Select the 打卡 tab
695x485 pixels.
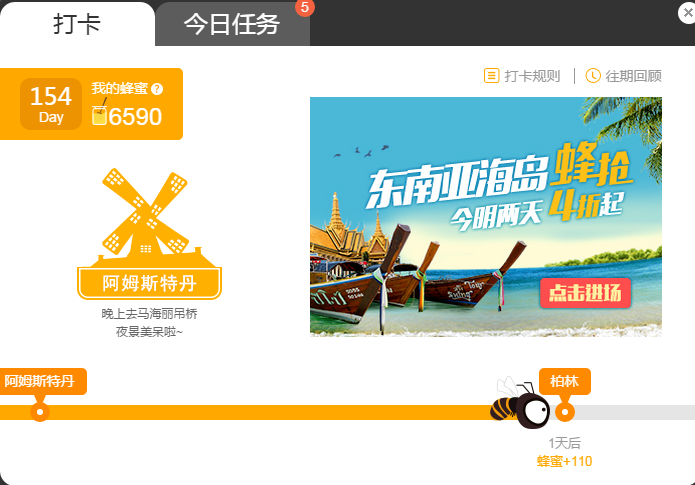point(77,24)
